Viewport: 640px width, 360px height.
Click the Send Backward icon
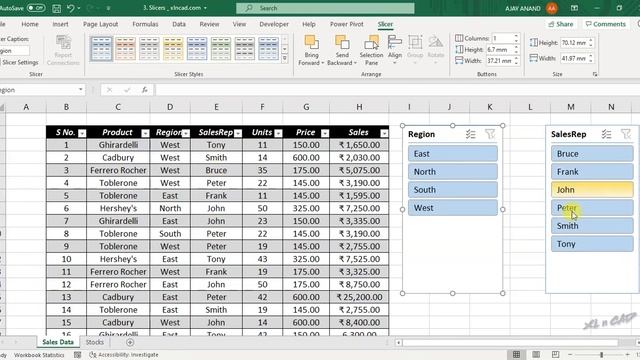342,42
